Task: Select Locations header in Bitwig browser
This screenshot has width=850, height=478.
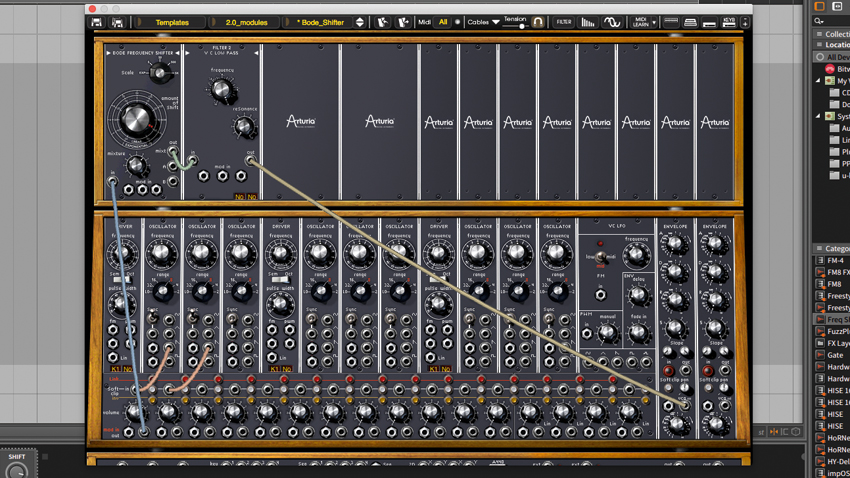Action: tap(832, 44)
